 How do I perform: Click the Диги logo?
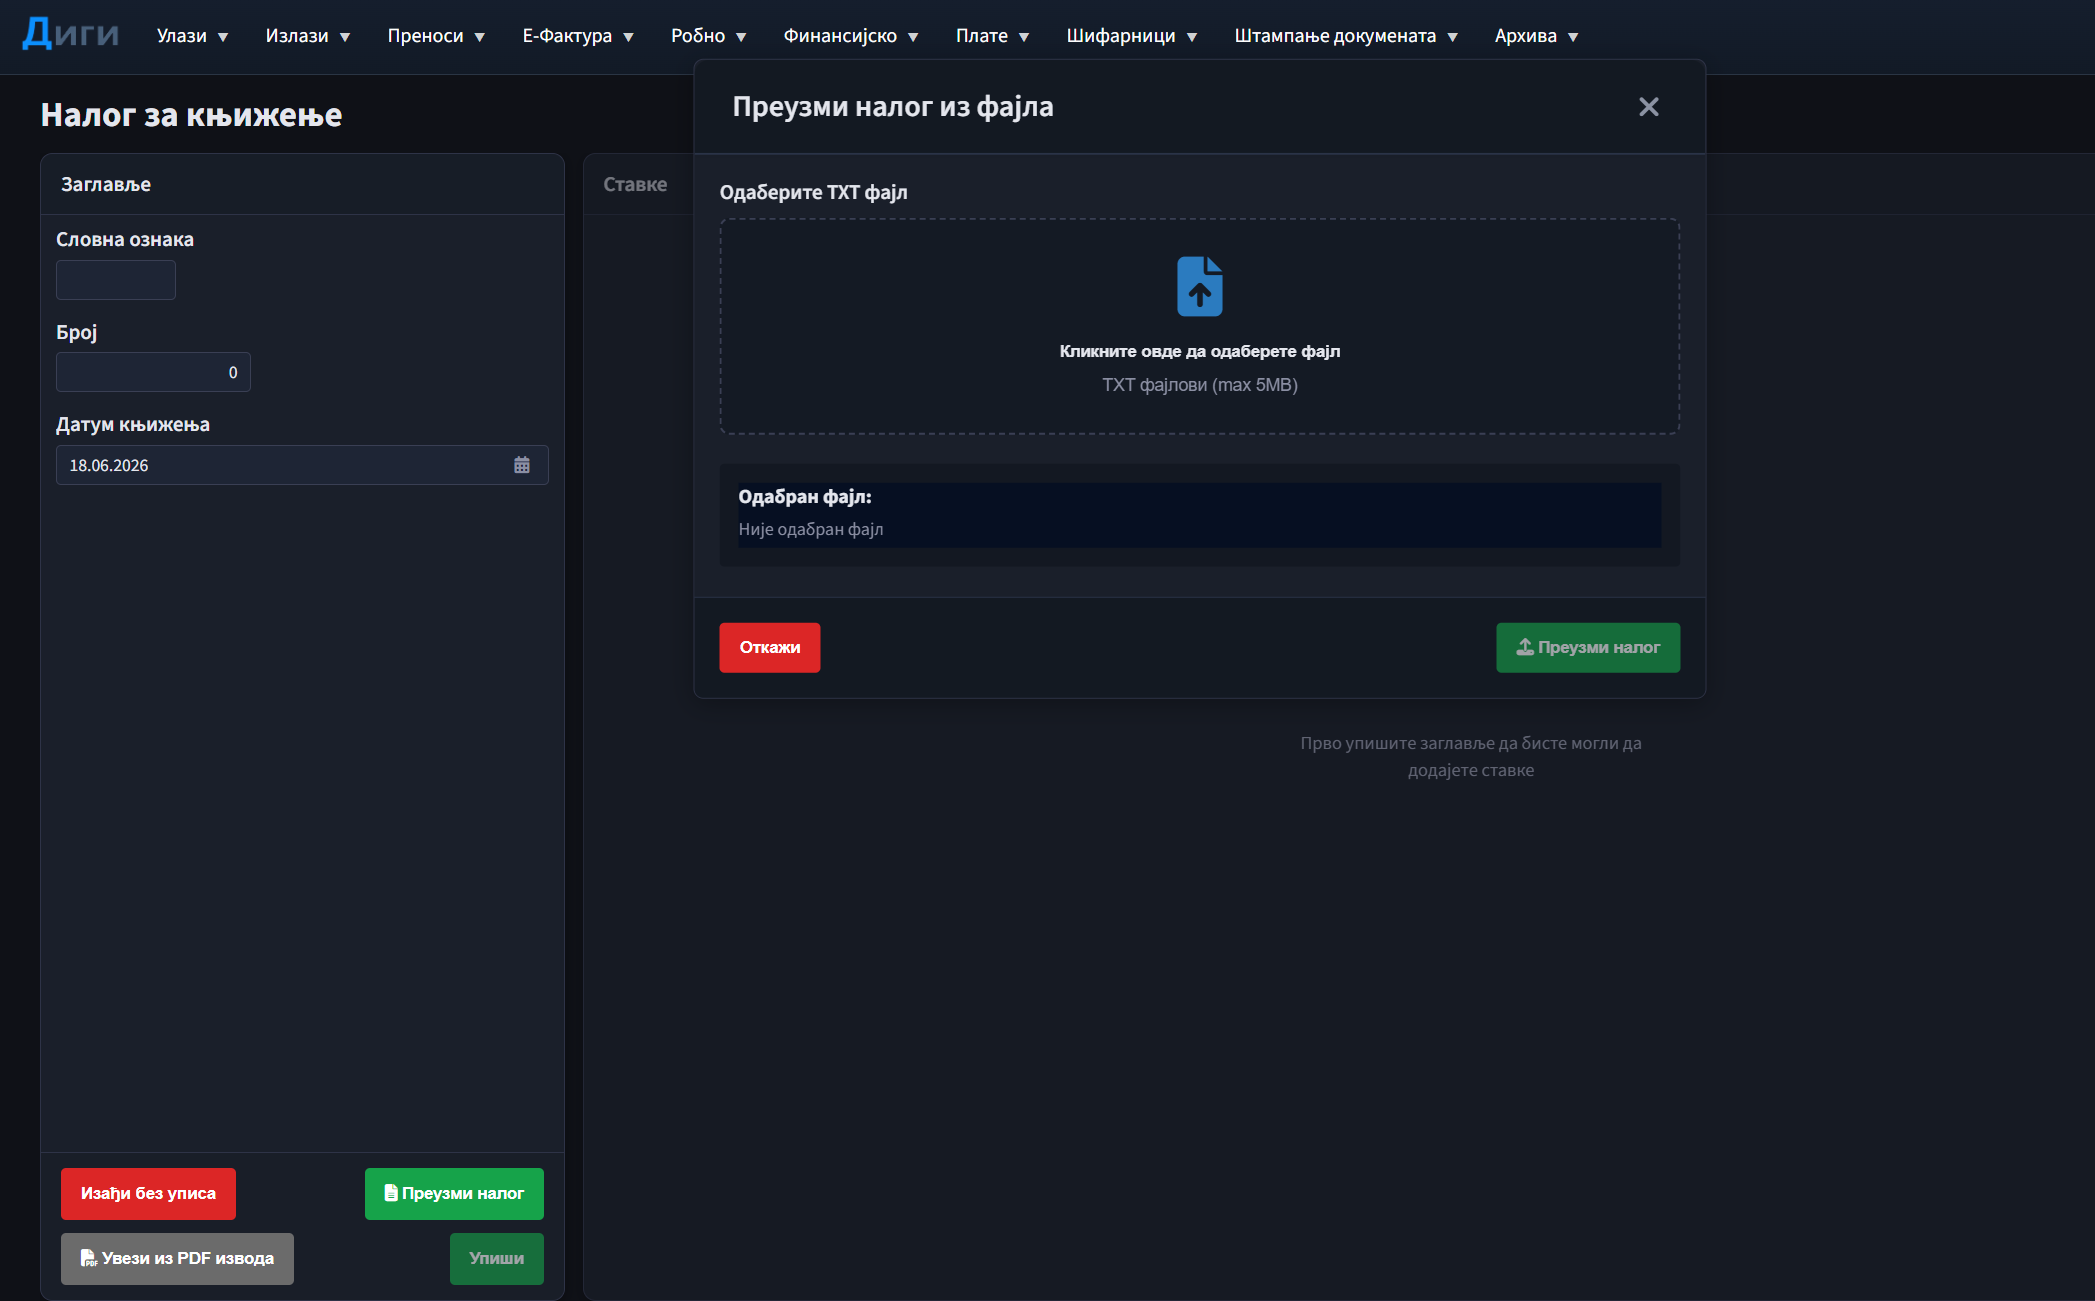[x=71, y=34]
